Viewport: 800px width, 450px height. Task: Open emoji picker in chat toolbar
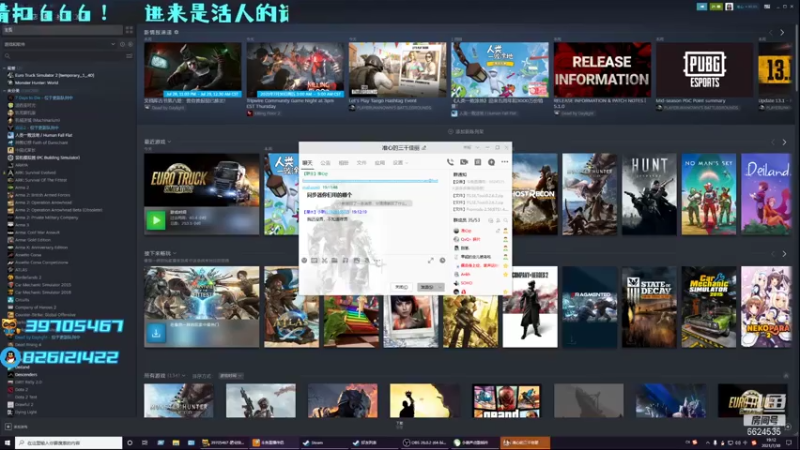pyautogui.click(x=304, y=261)
